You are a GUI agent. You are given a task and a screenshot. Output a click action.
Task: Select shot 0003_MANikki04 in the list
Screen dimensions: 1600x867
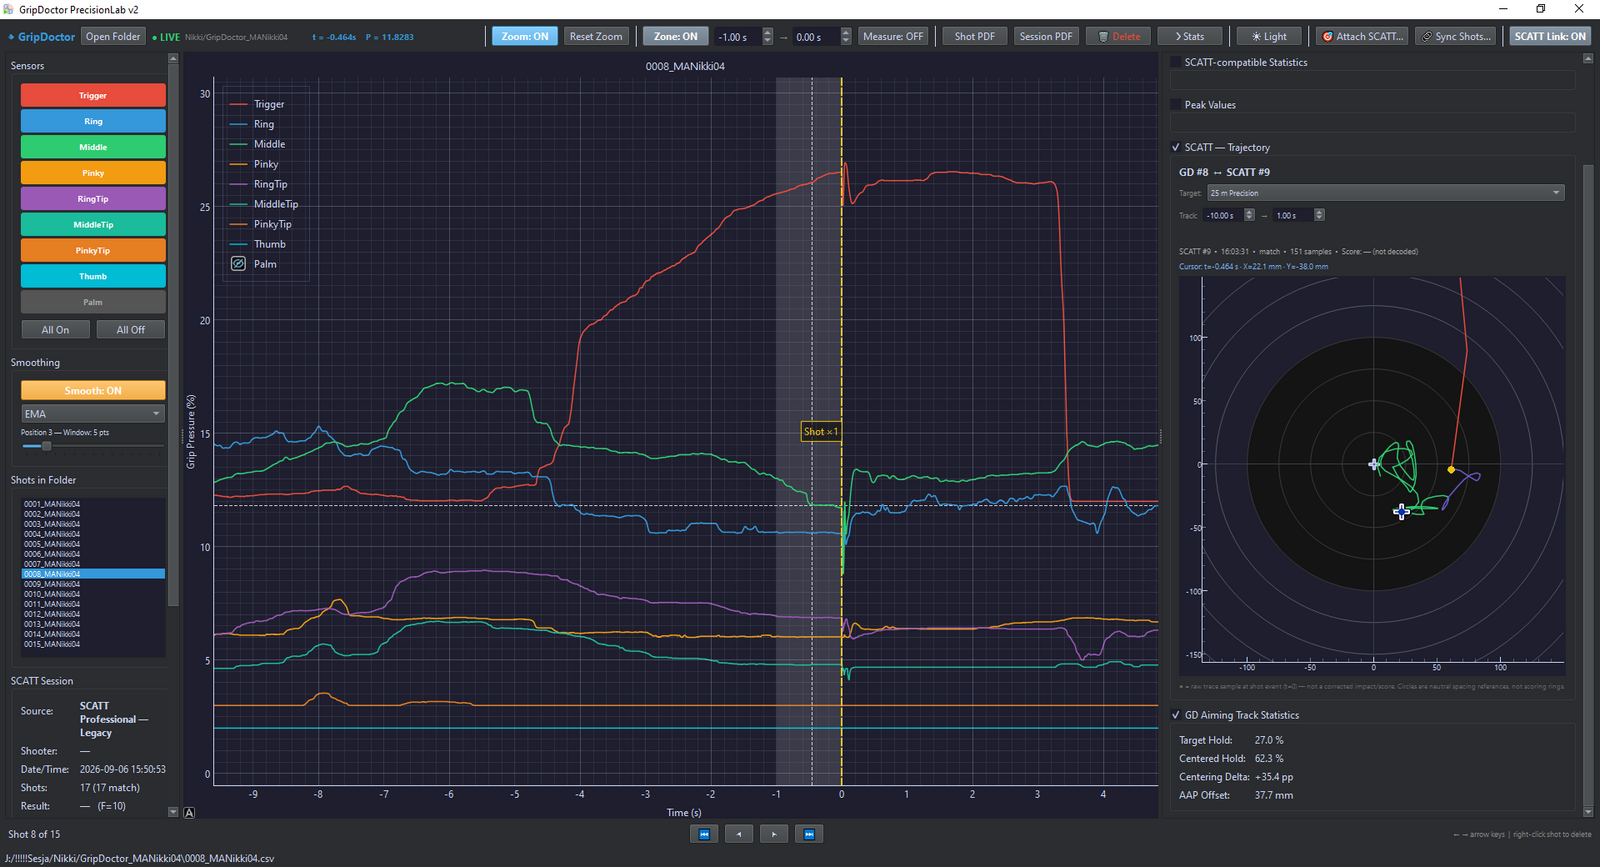pos(93,524)
